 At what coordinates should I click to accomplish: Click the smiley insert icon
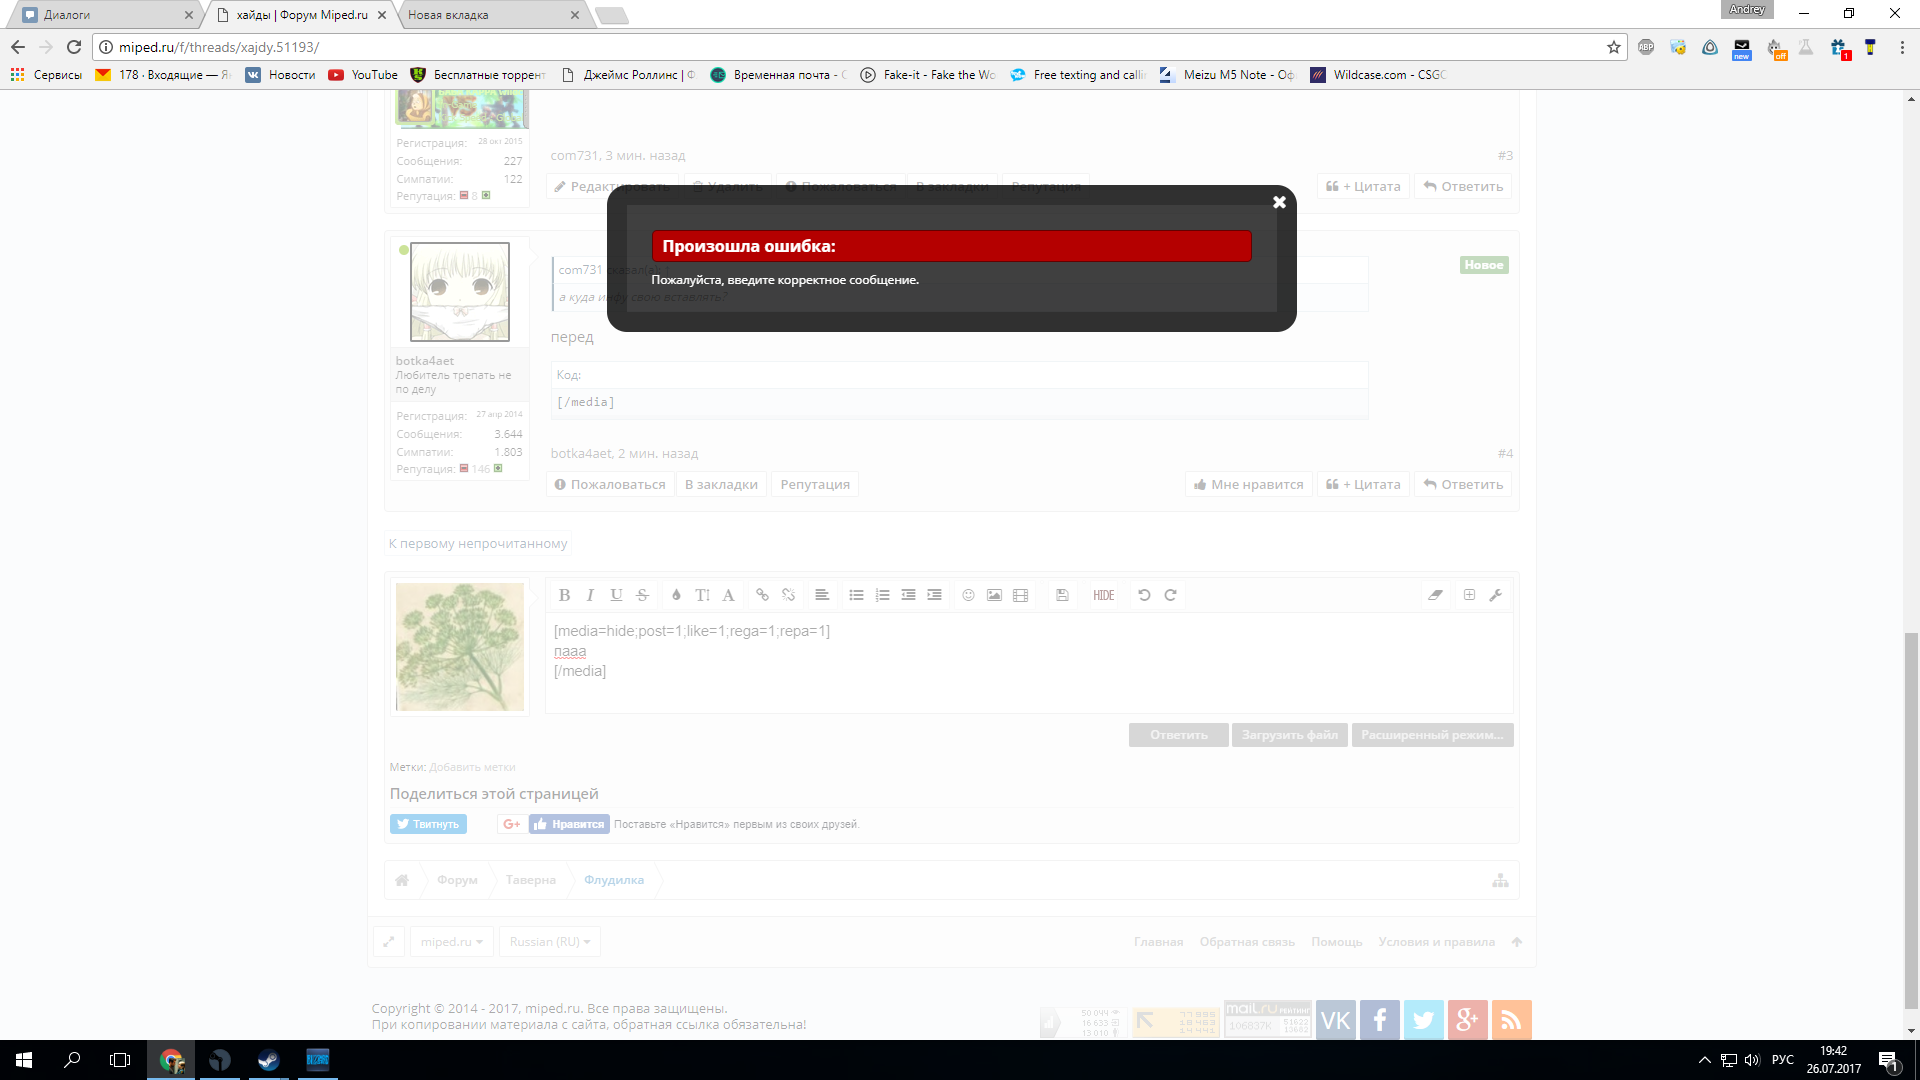point(968,595)
